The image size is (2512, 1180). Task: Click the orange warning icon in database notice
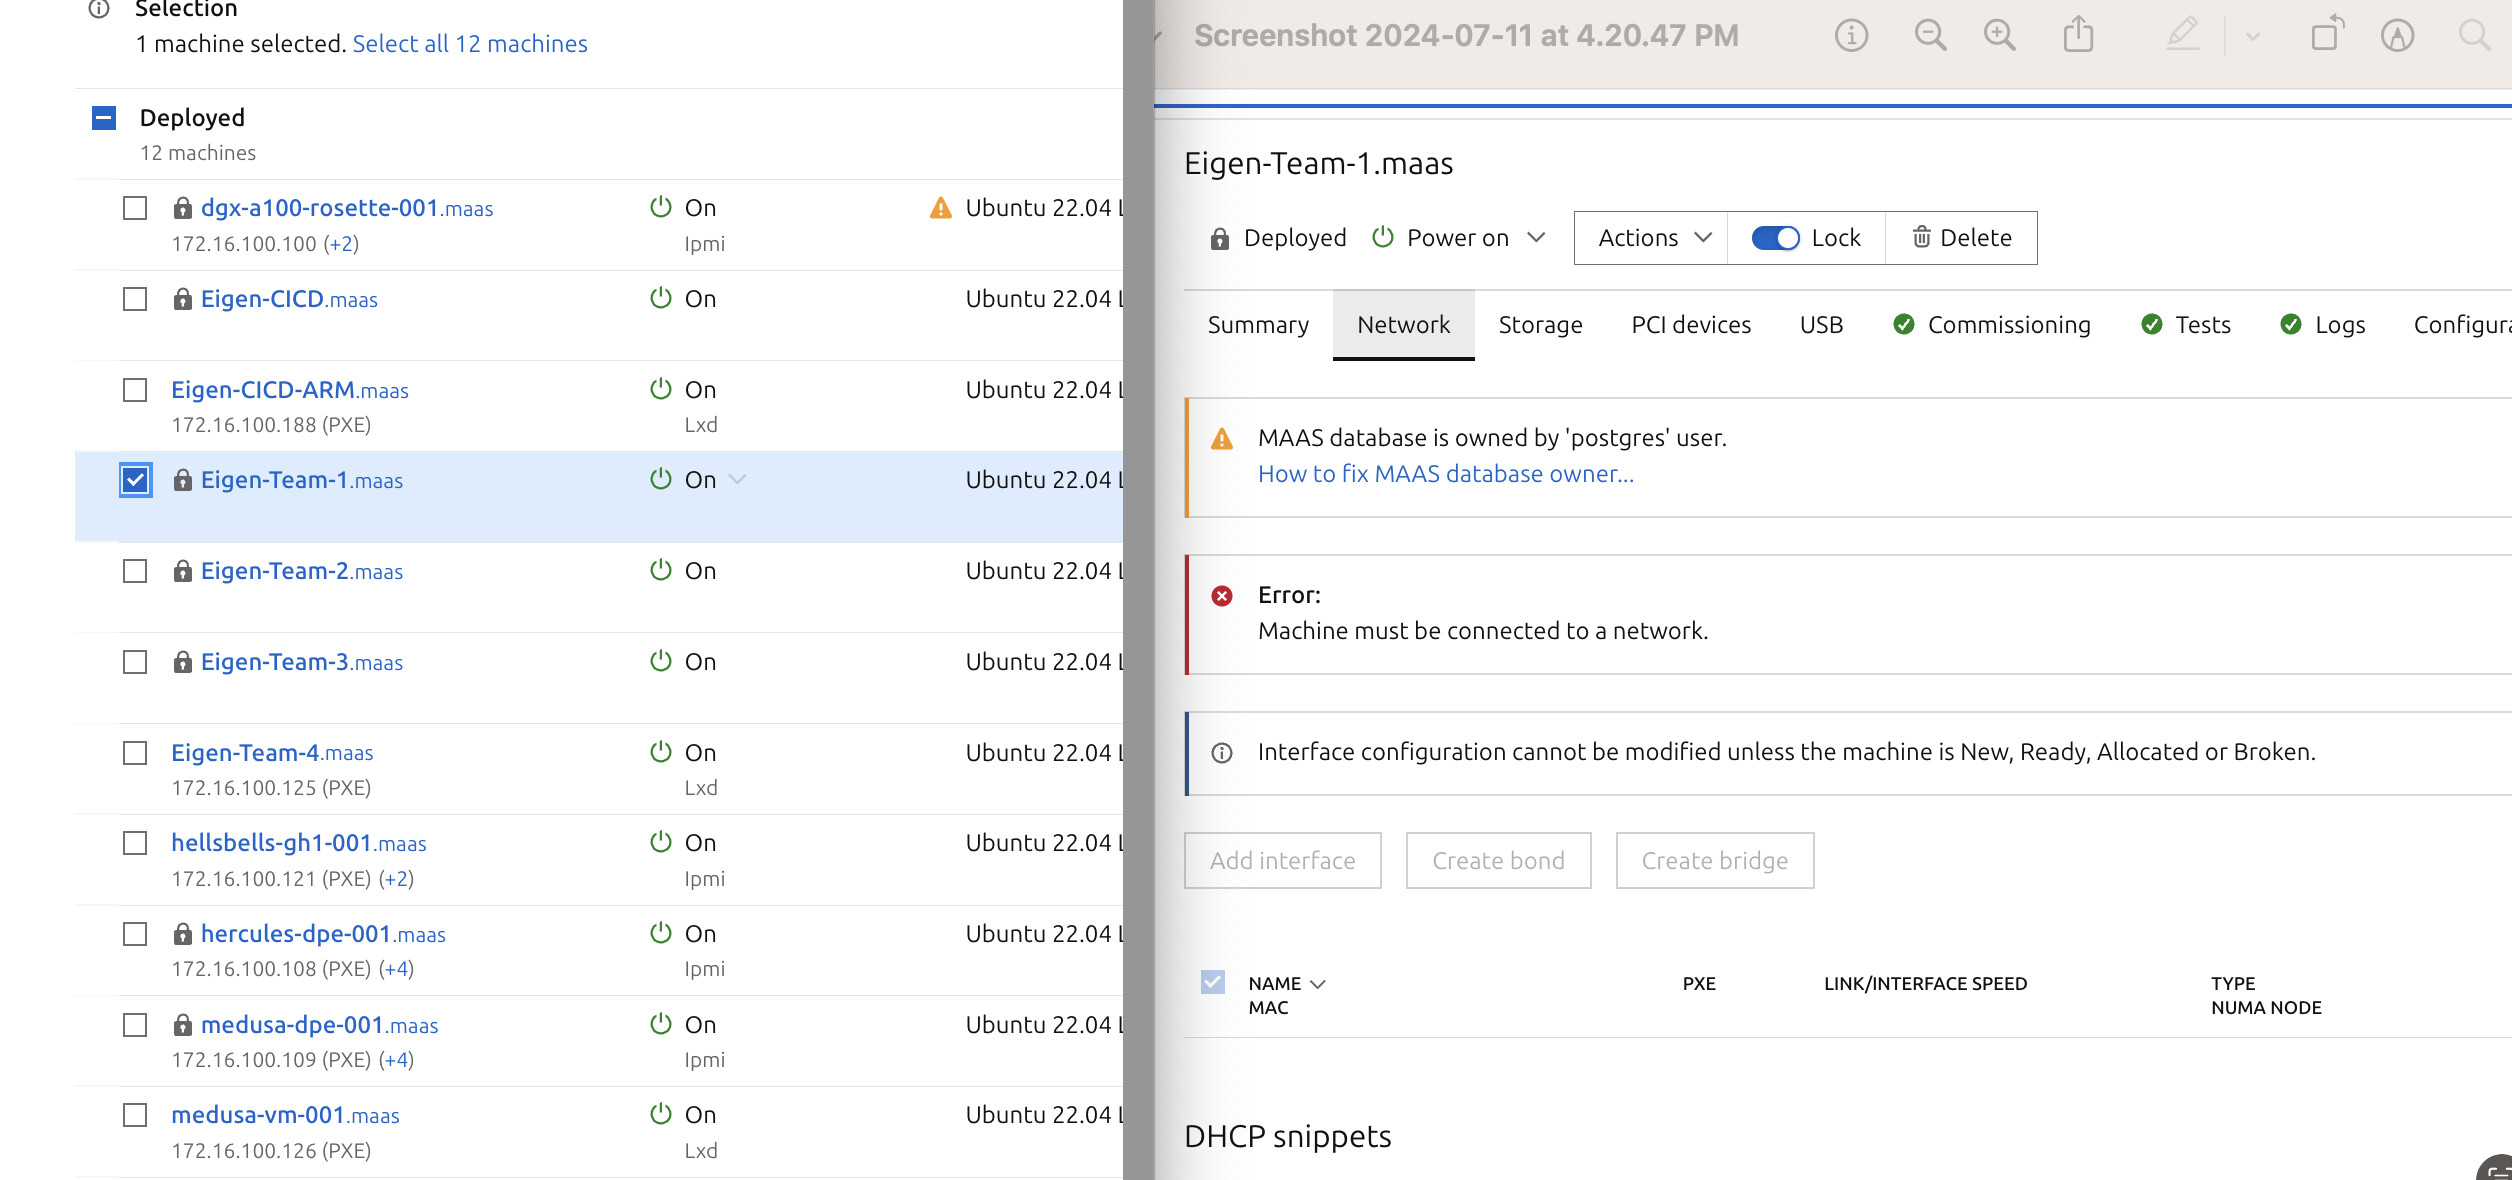(1222, 439)
